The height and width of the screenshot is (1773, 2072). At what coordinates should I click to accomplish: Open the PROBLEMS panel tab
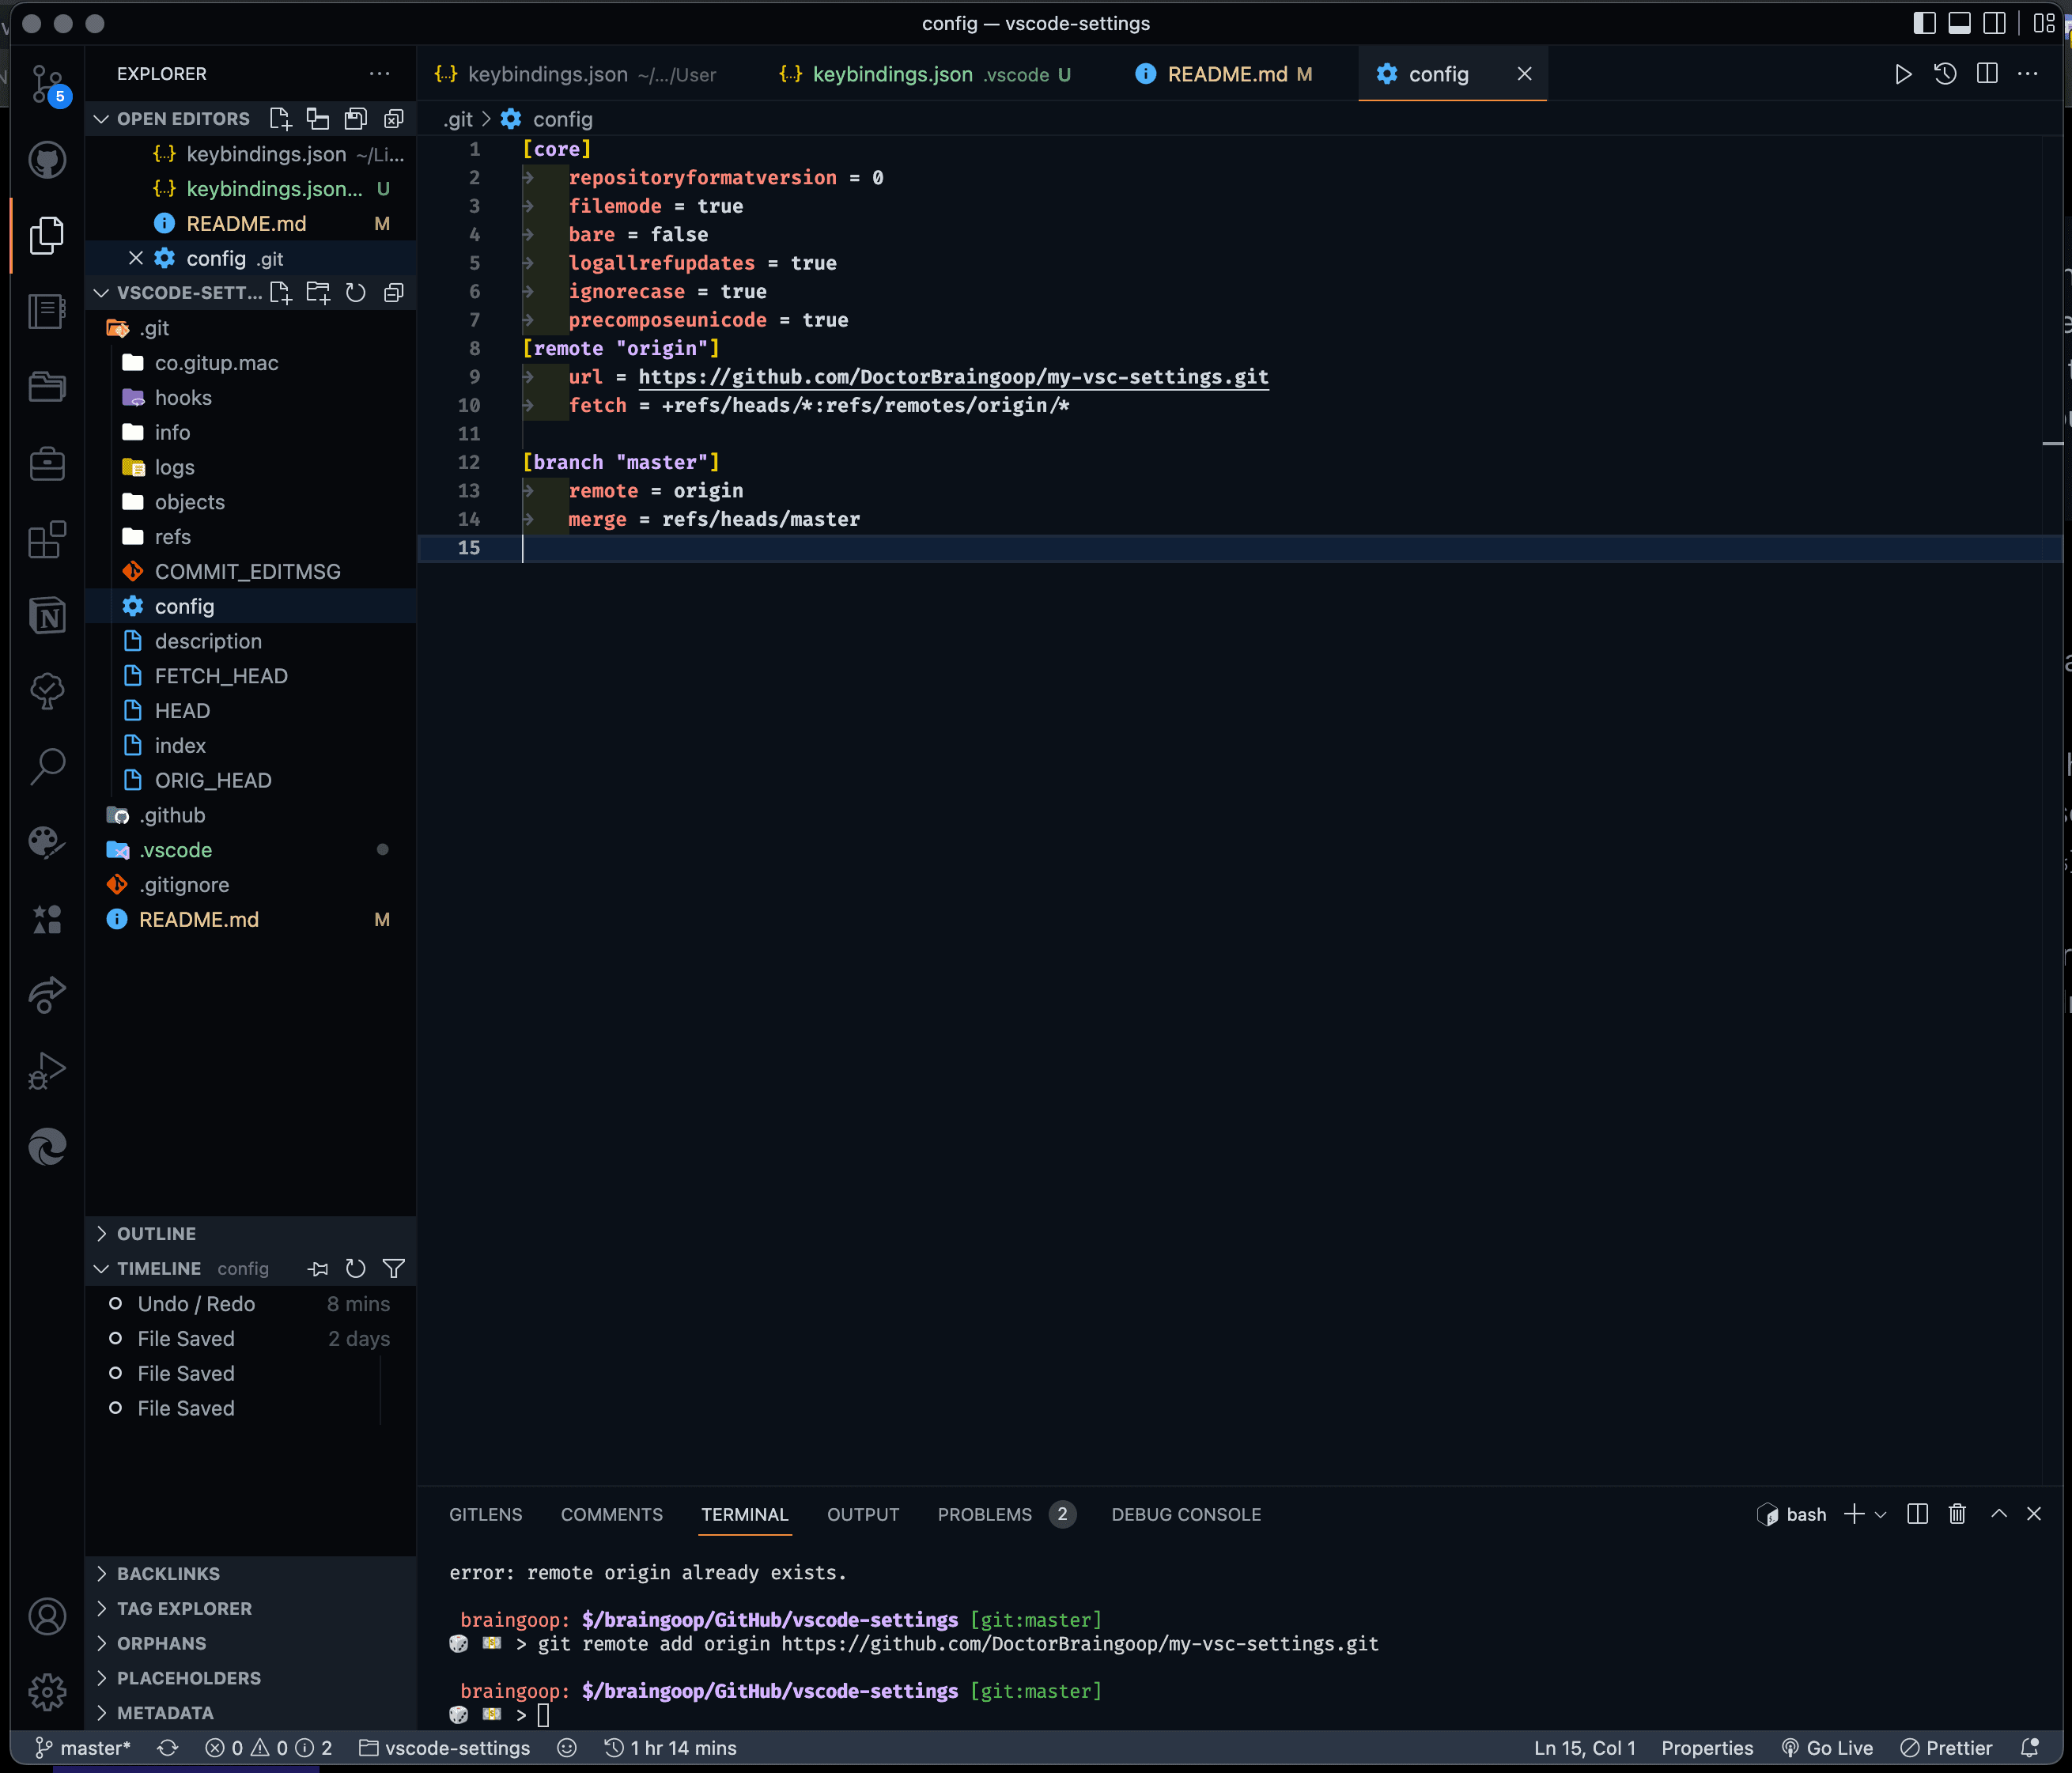[1005, 1514]
